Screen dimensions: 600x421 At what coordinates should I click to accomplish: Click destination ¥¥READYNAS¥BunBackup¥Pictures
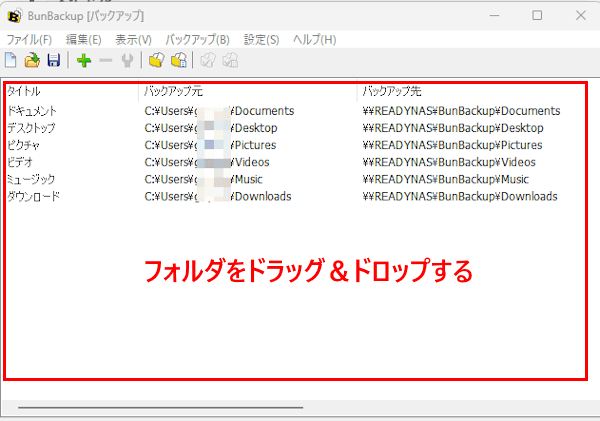coord(452,145)
